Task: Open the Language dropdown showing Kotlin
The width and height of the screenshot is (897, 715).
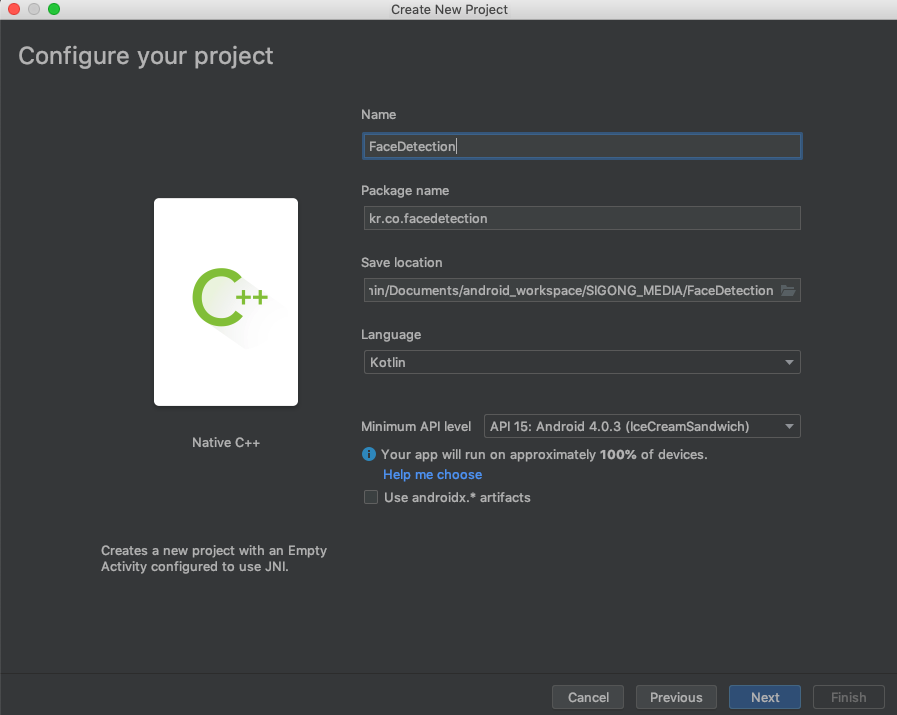Action: tap(582, 362)
